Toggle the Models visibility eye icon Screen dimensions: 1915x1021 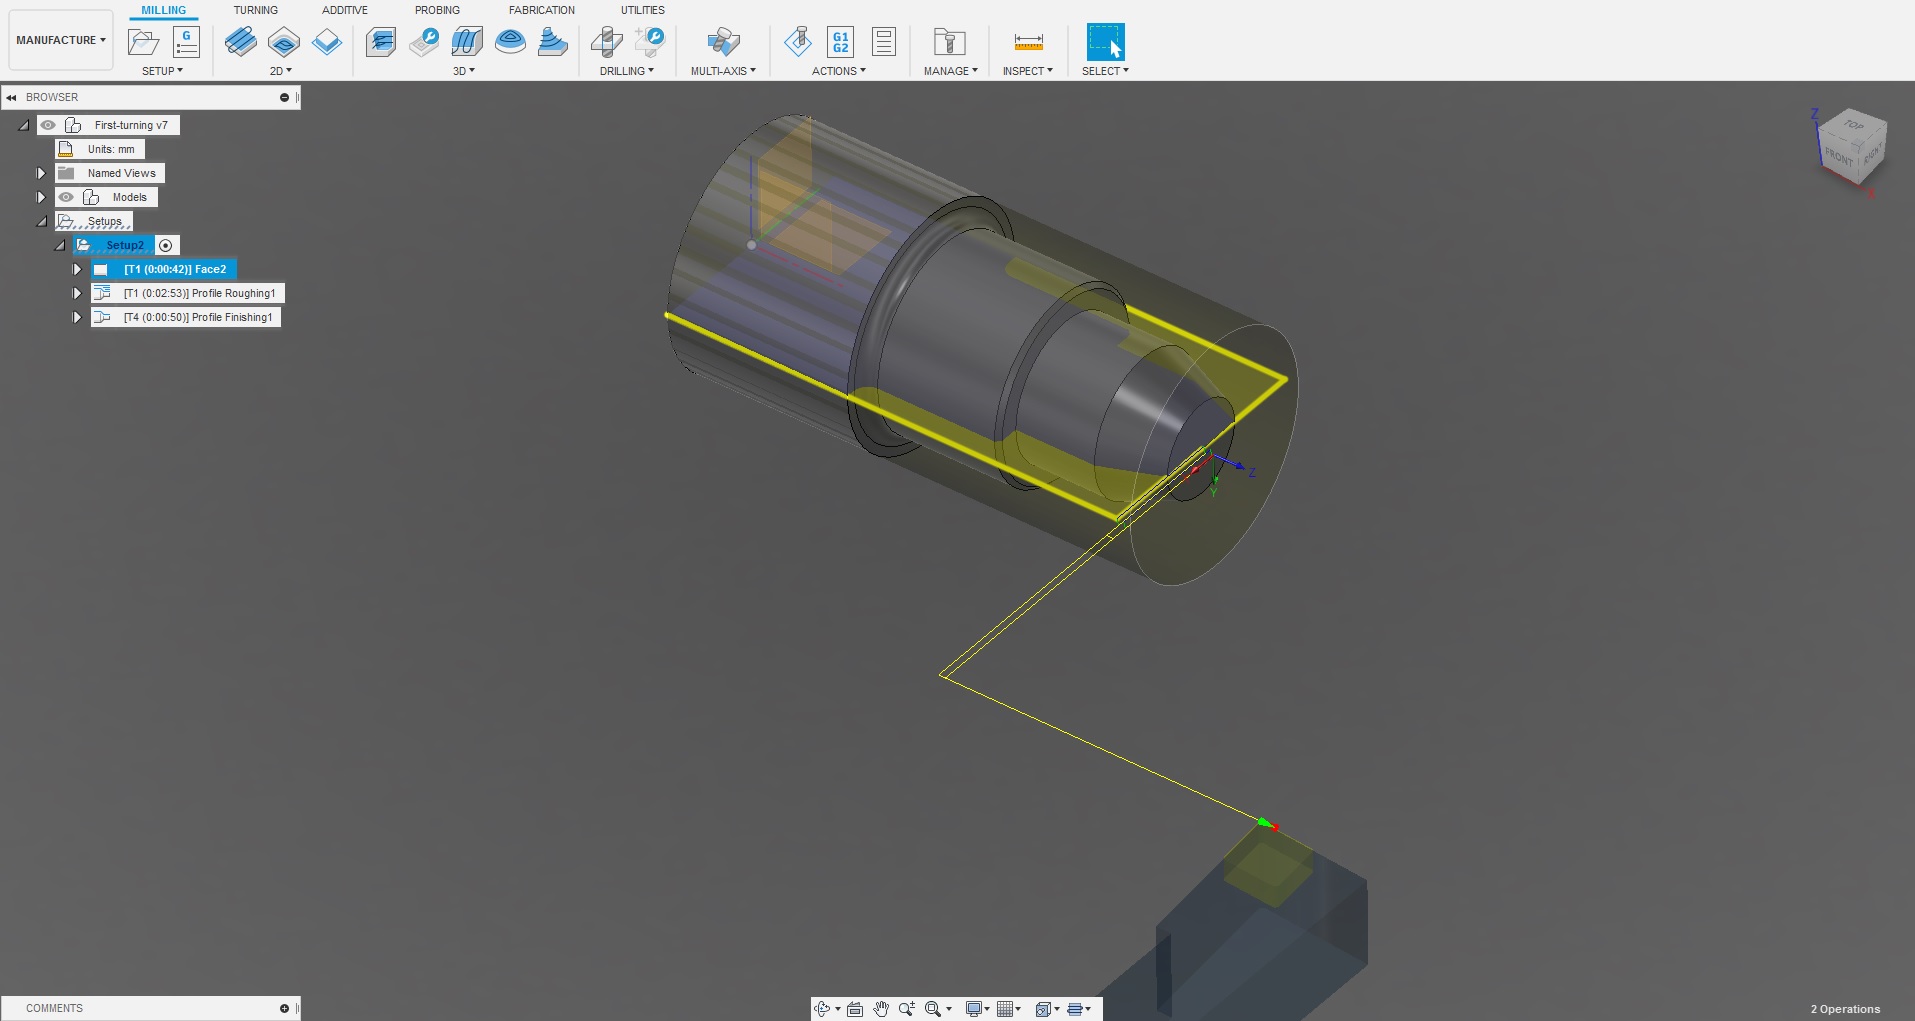point(66,197)
